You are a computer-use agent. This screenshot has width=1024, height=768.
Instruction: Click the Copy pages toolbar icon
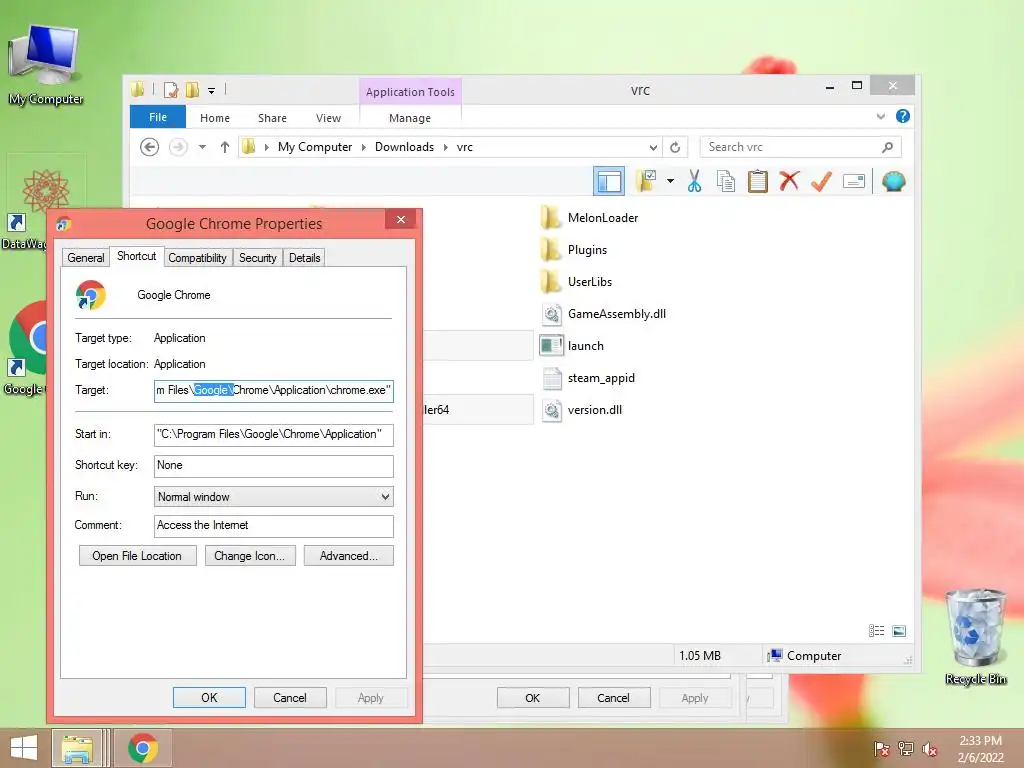tap(726, 182)
